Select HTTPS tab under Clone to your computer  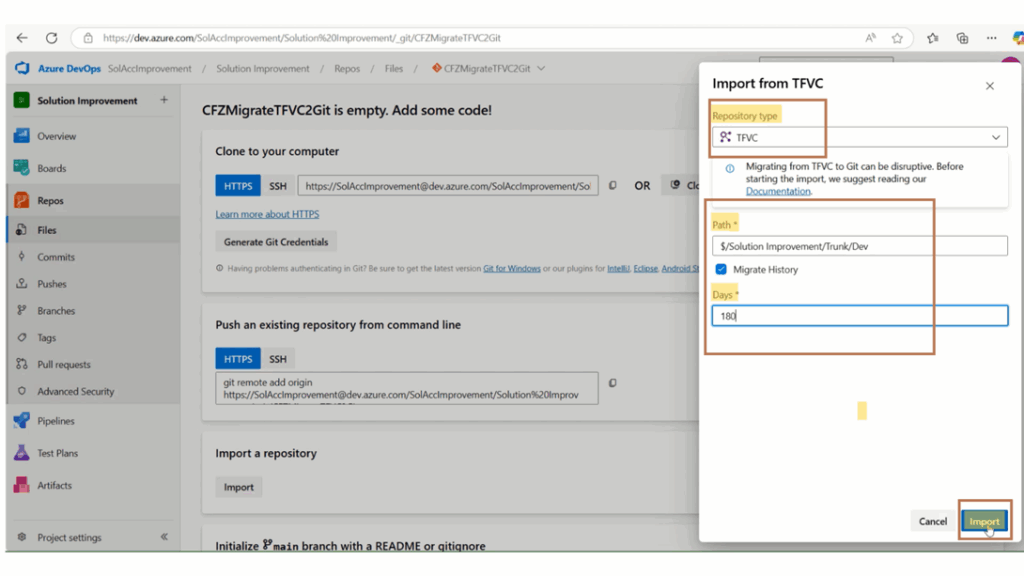click(238, 185)
